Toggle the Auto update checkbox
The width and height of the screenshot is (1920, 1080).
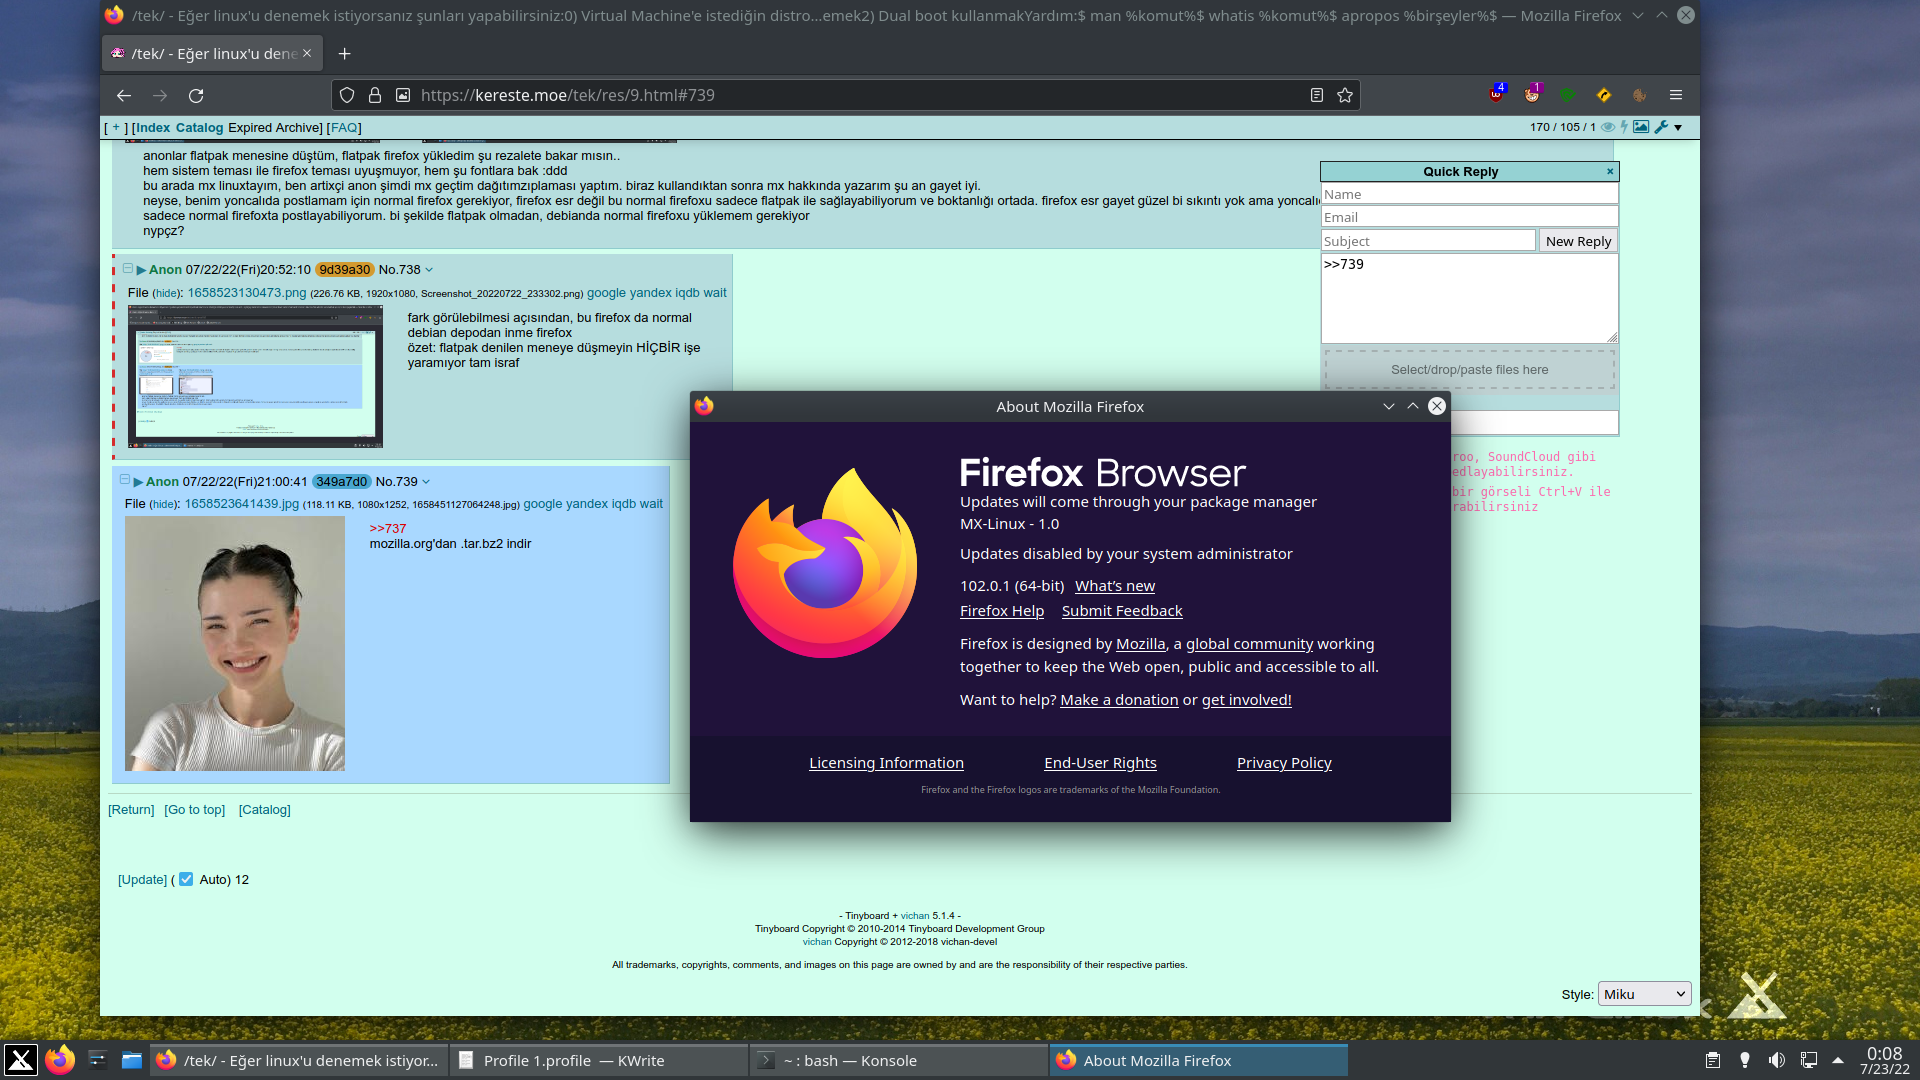click(186, 879)
